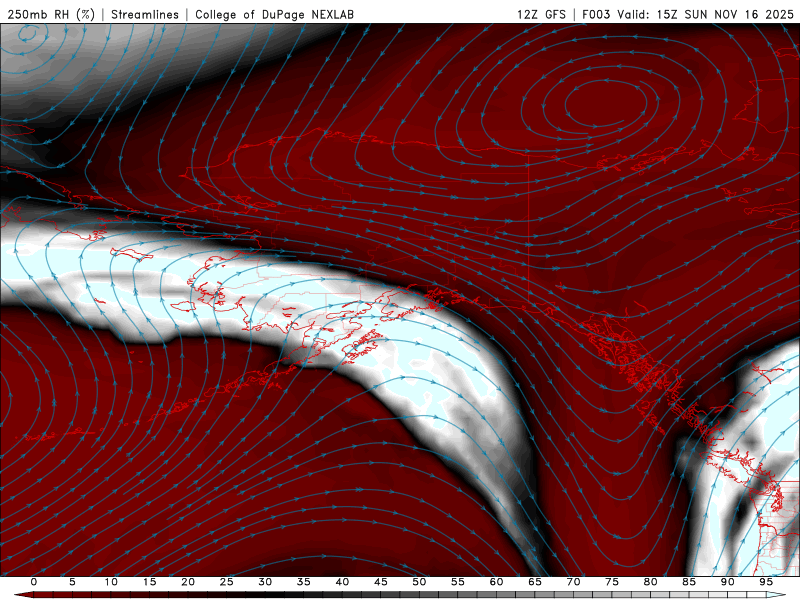Screen dimensions: 800x600
Task: Click the 70 label on the color scale
Action: pos(573,582)
